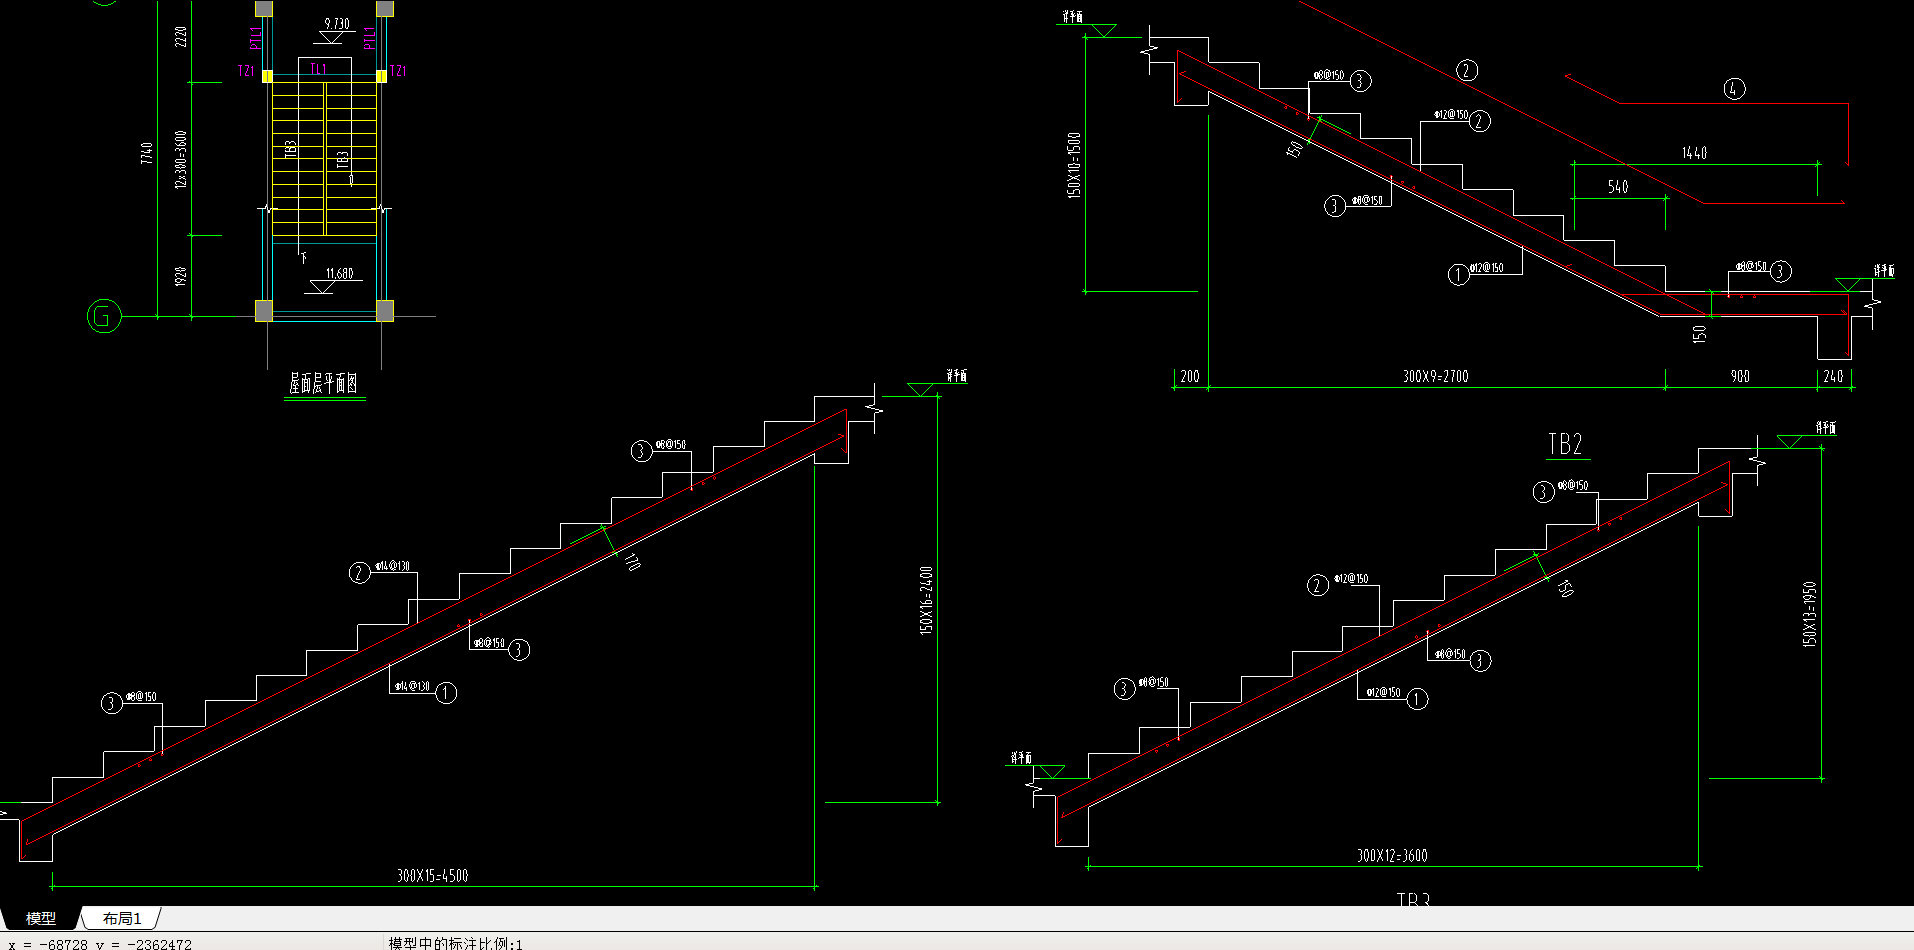Open the 布局1 layout tab
This screenshot has width=1914, height=950.
[122, 918]
